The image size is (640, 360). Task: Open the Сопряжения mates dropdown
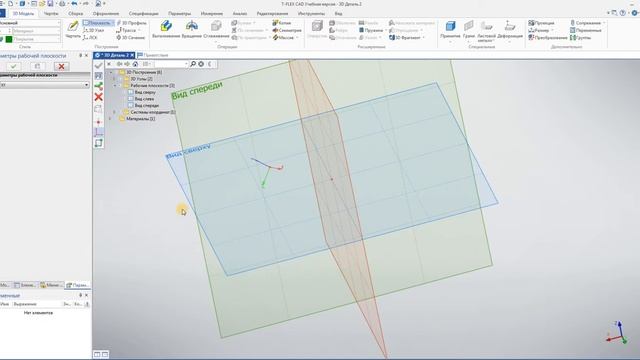point(604,23)
